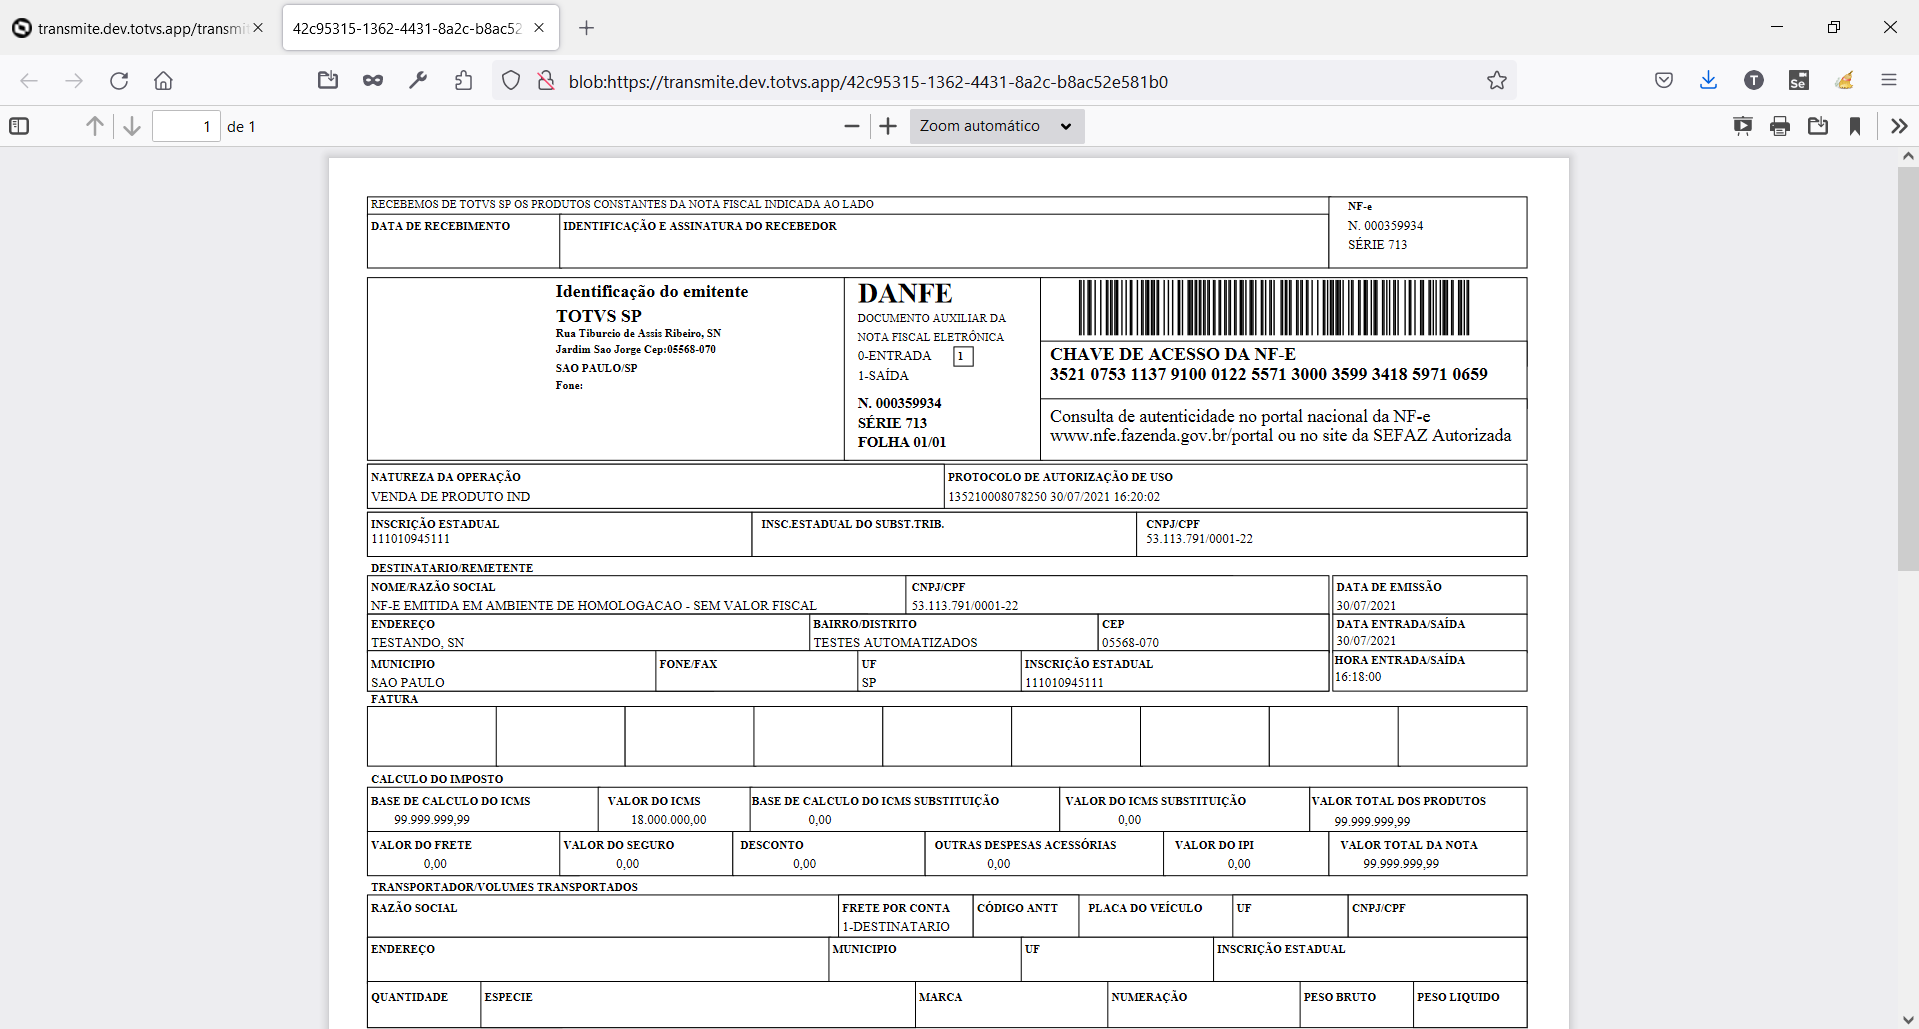
Task: Open current view bookmark link
Action: pos(1855,126)
